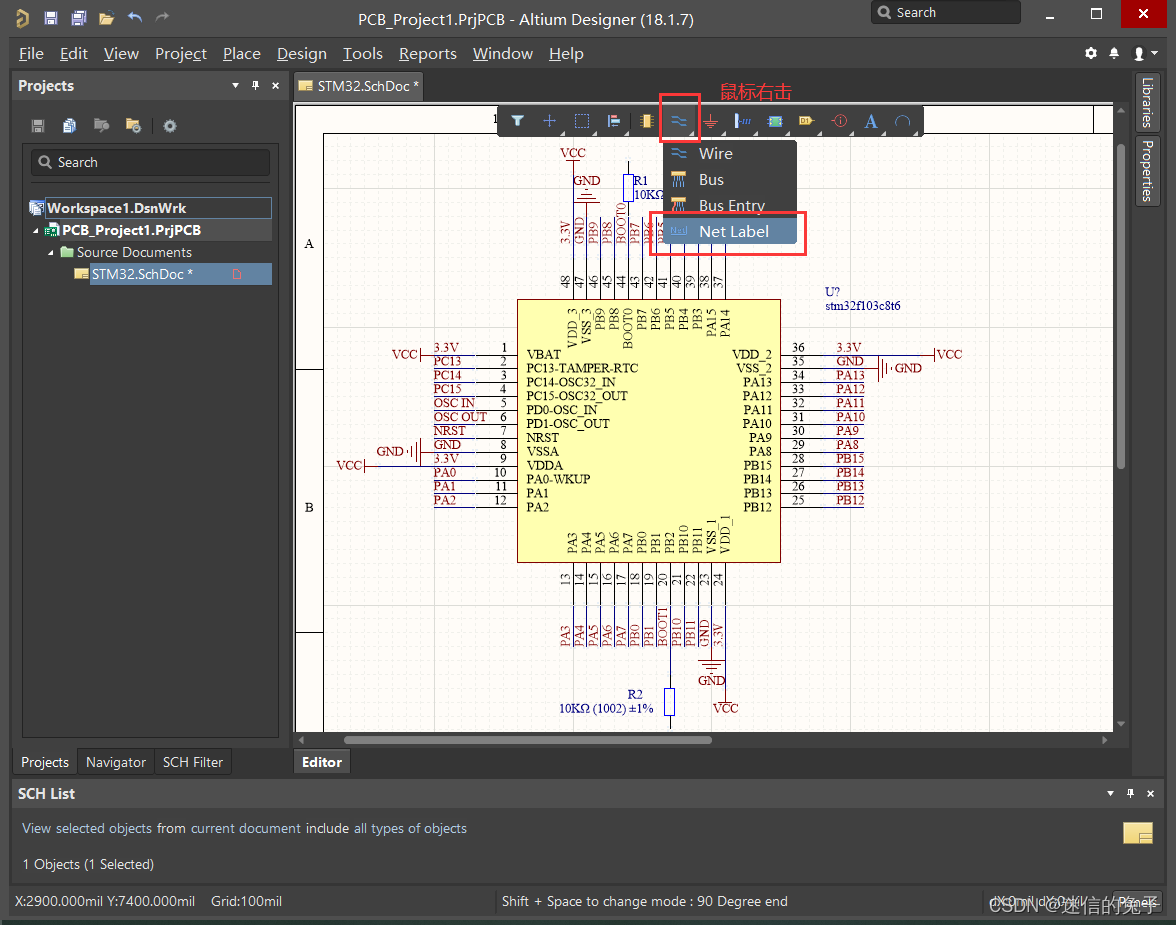Open the Design menu

coord(301,54)
